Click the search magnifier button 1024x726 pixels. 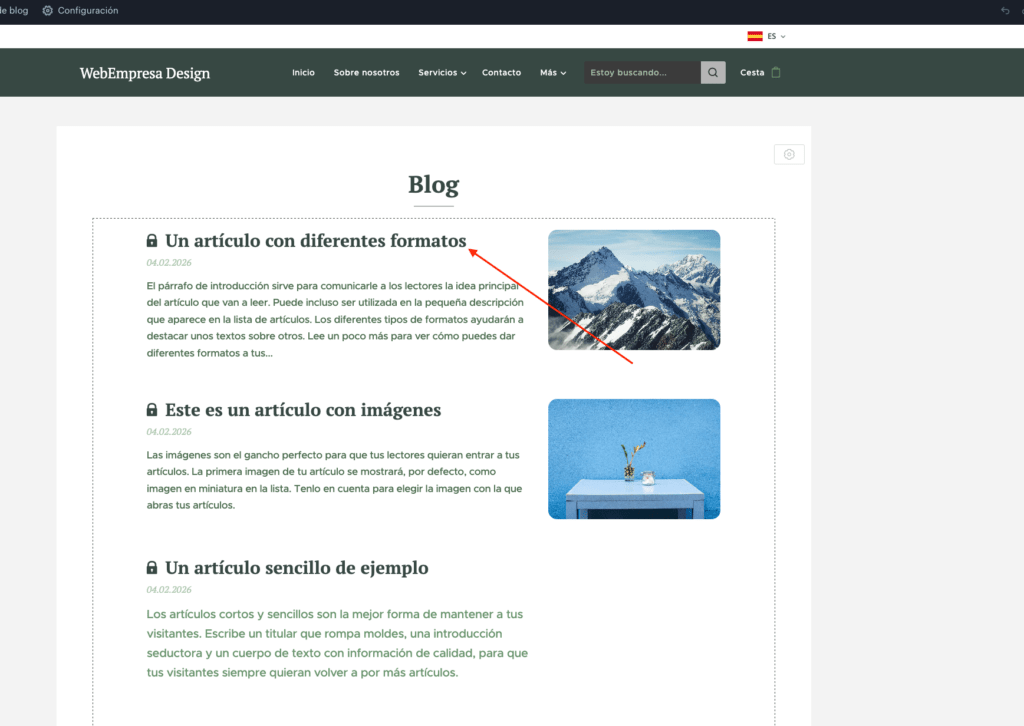(713, 72)
